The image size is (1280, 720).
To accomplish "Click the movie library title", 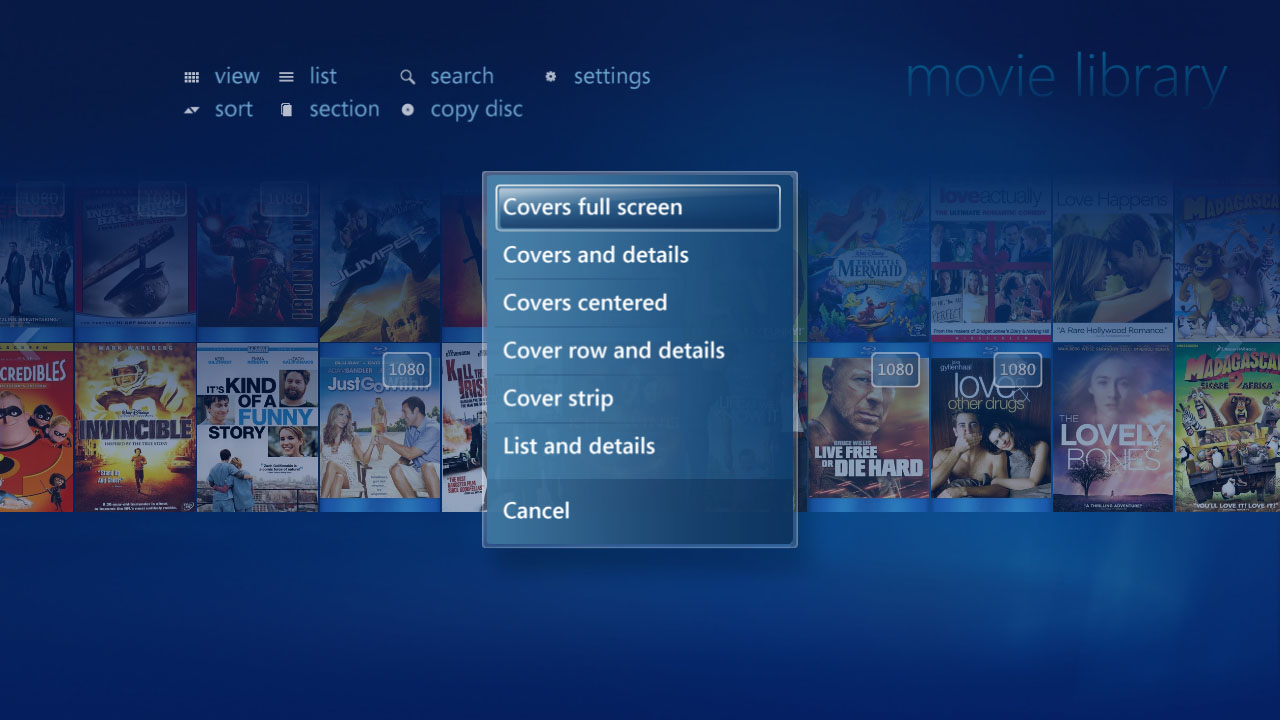I will [x=1066, y=79].
